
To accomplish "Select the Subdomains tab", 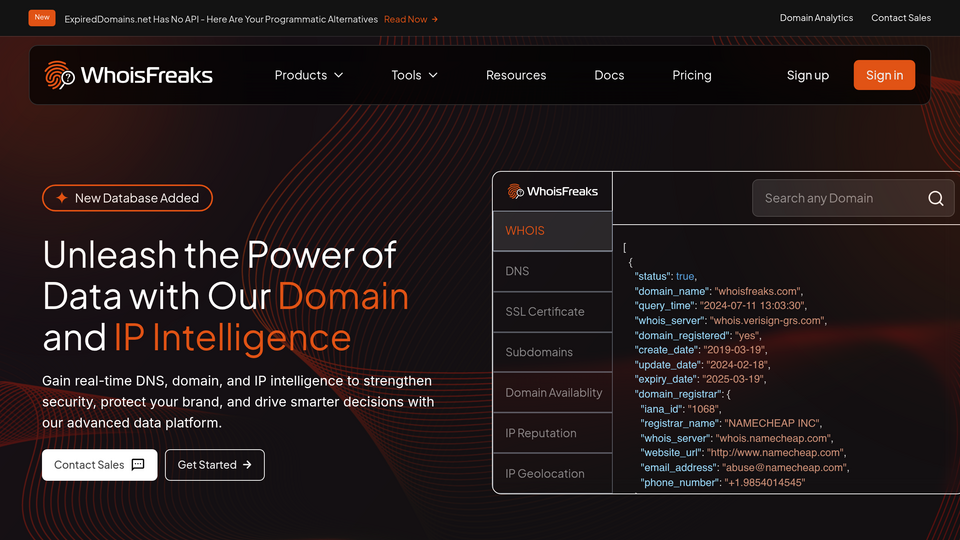I will coord(552,352).
